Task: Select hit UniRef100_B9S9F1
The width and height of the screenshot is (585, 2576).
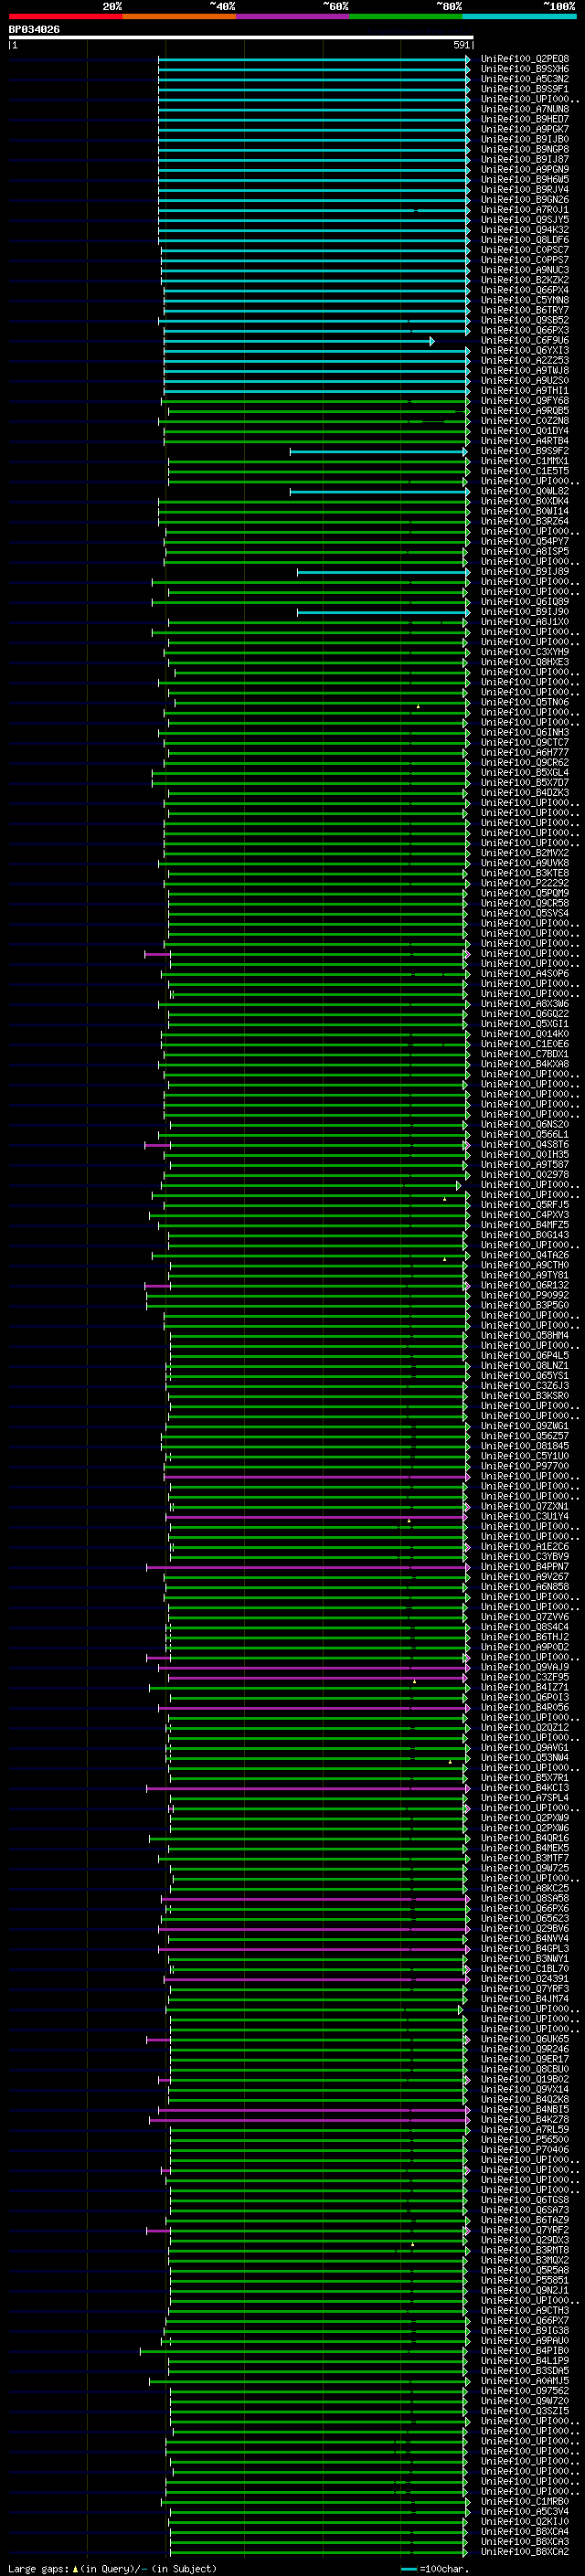Action: pyautogui.click(x=525, y=89)
